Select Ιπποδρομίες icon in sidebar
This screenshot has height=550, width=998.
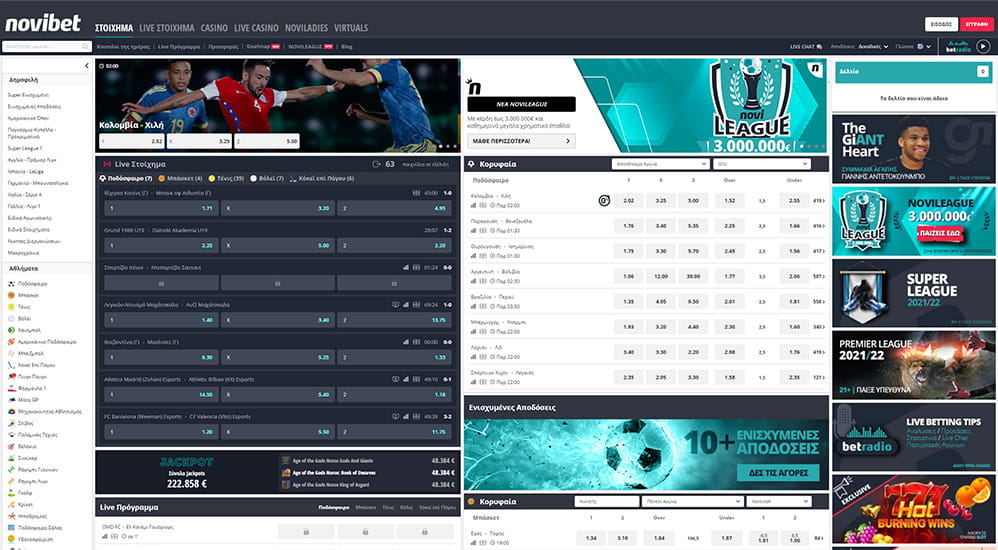(11, 516)
